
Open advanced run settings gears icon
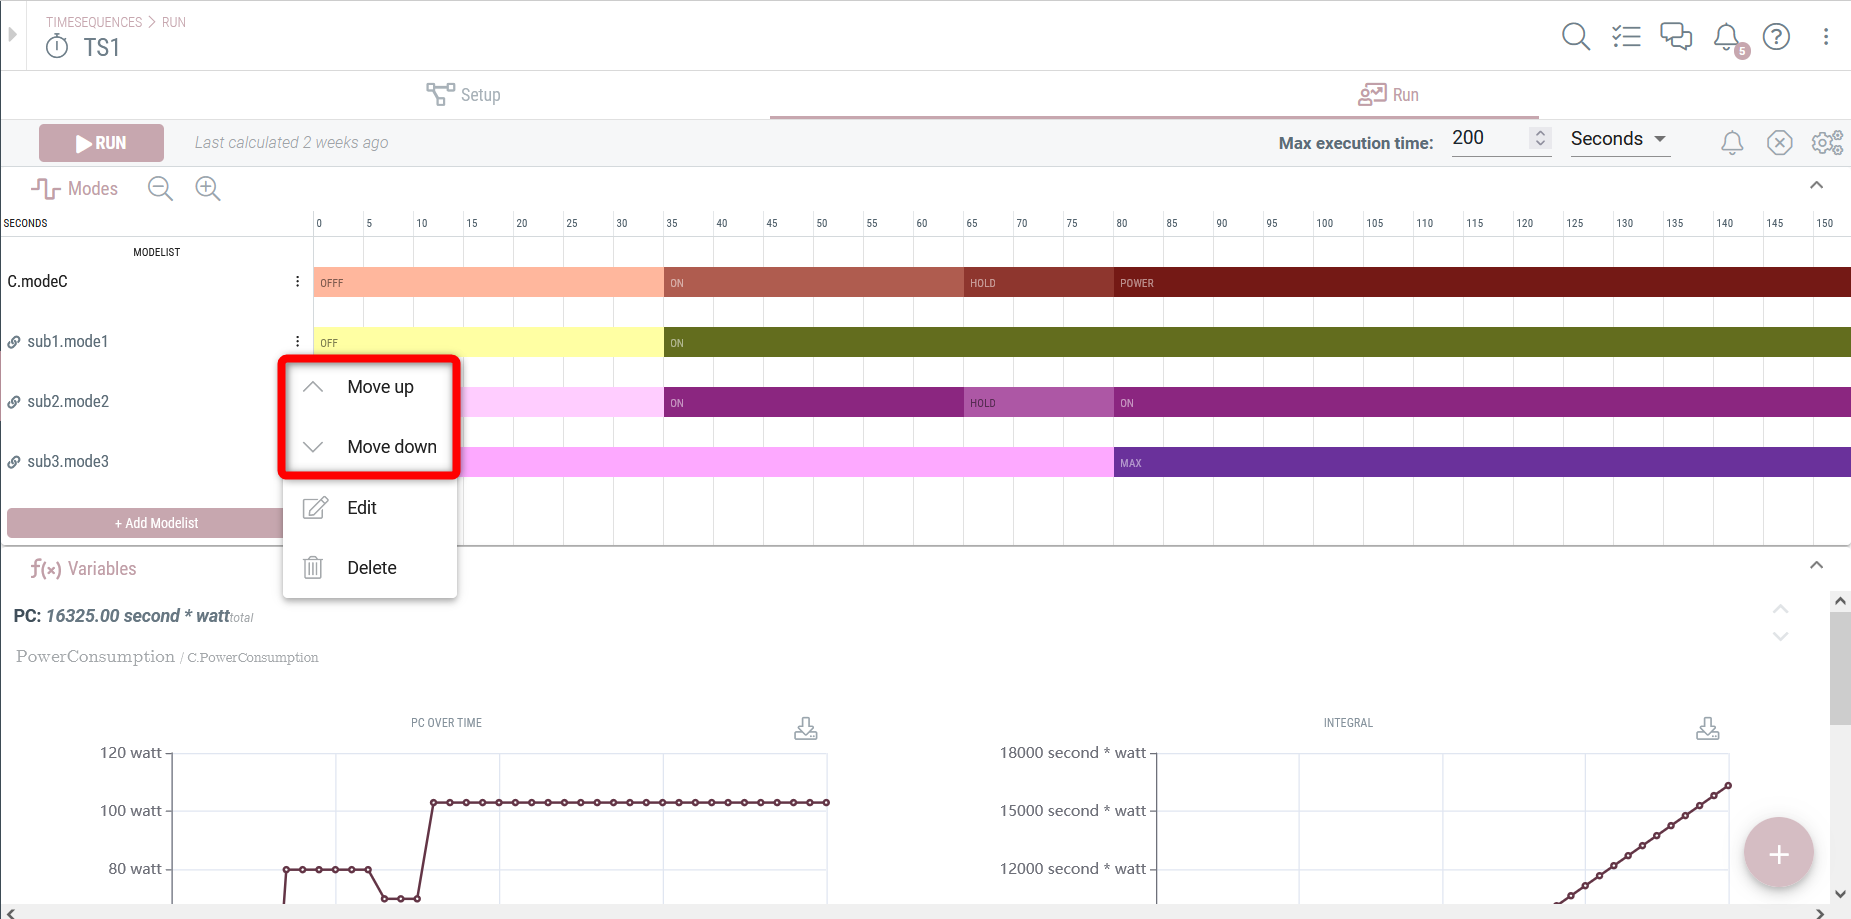[x=1827, y=143]
